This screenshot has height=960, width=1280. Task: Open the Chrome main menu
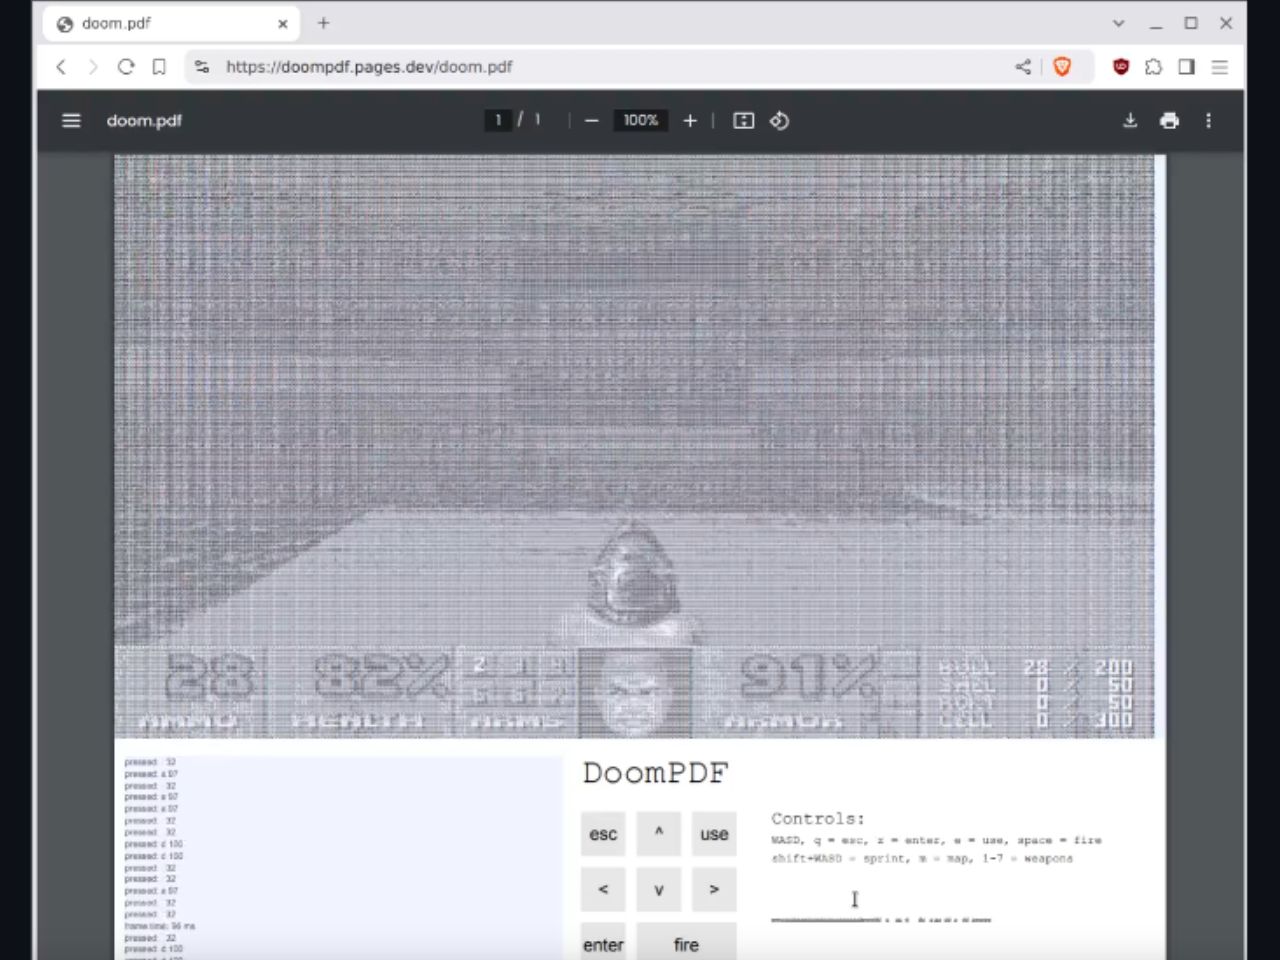[1220, 67]
